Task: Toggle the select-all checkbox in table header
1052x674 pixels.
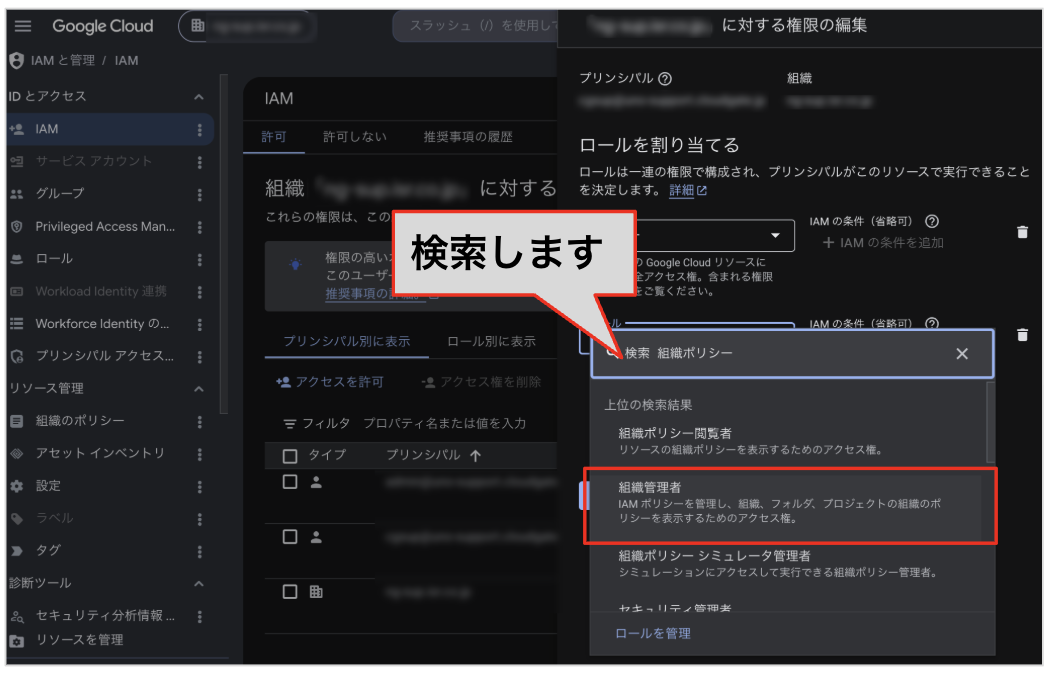Action: pos(290,457)
